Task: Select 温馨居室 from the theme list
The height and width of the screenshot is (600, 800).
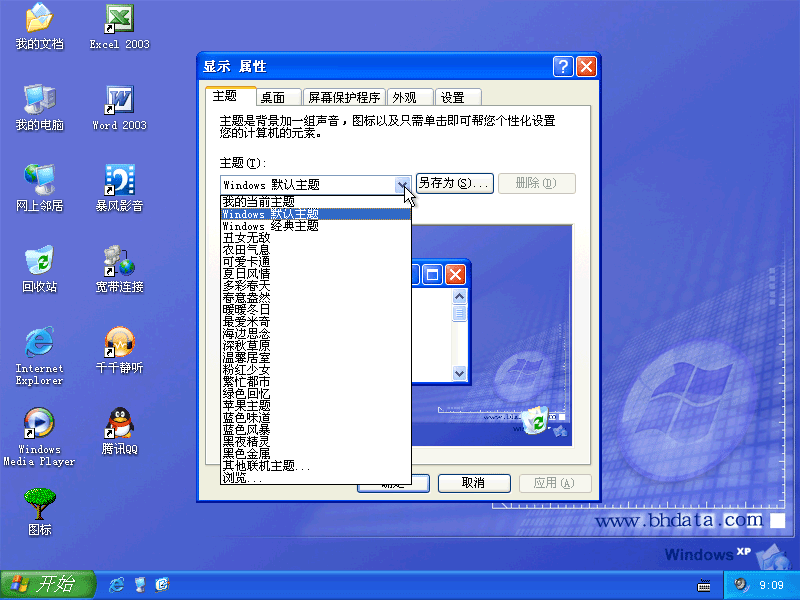Action: point(316,358)
